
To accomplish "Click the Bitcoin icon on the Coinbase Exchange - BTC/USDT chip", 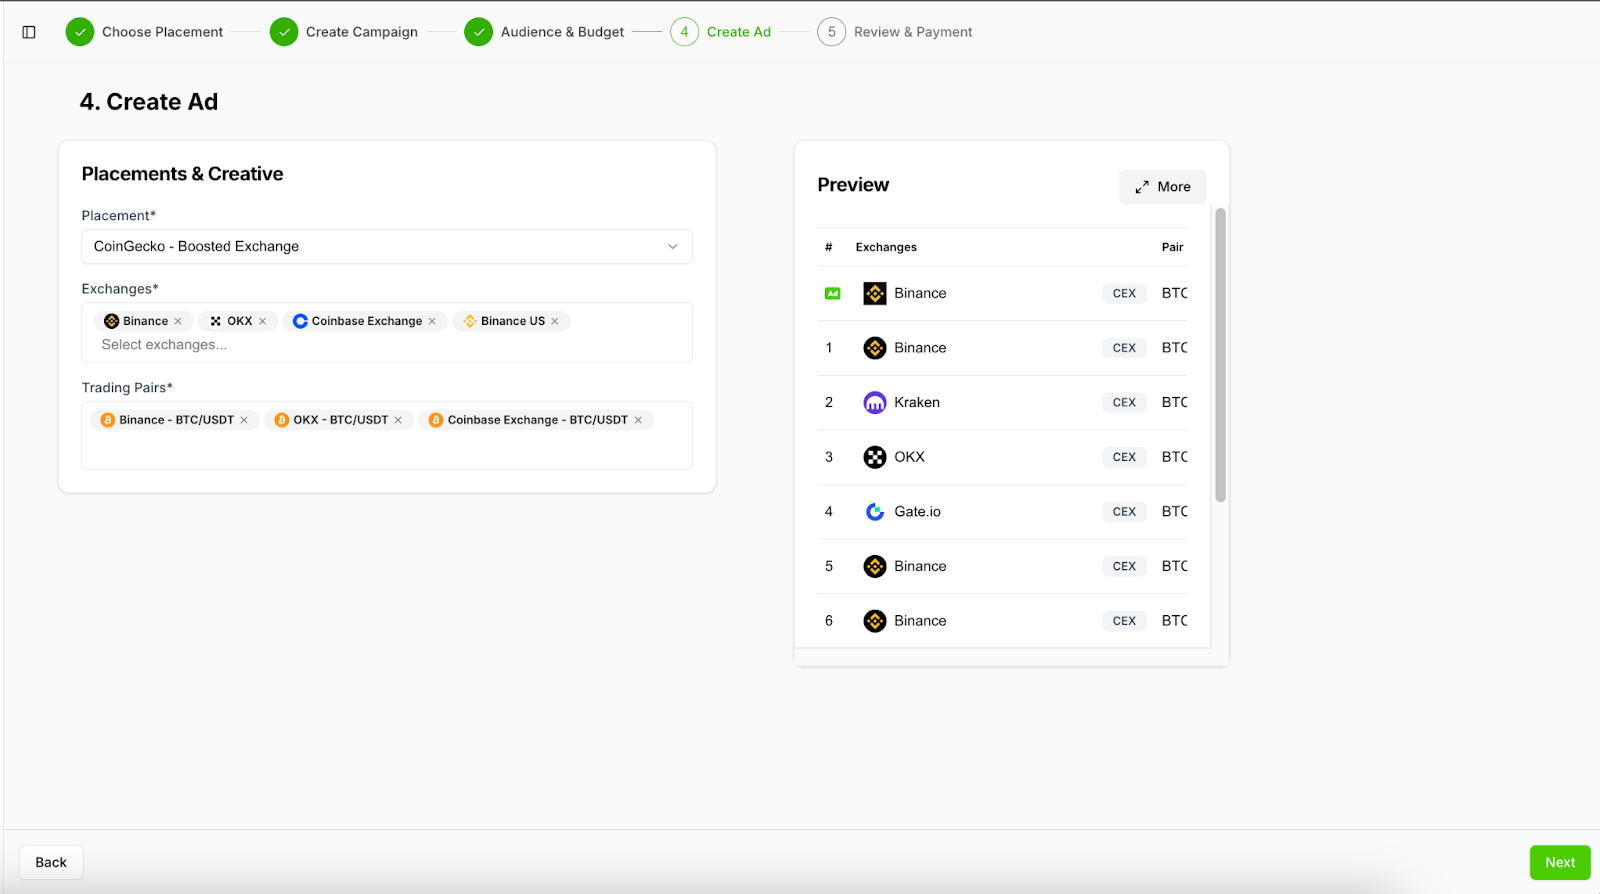I will (x=436, y=420).
